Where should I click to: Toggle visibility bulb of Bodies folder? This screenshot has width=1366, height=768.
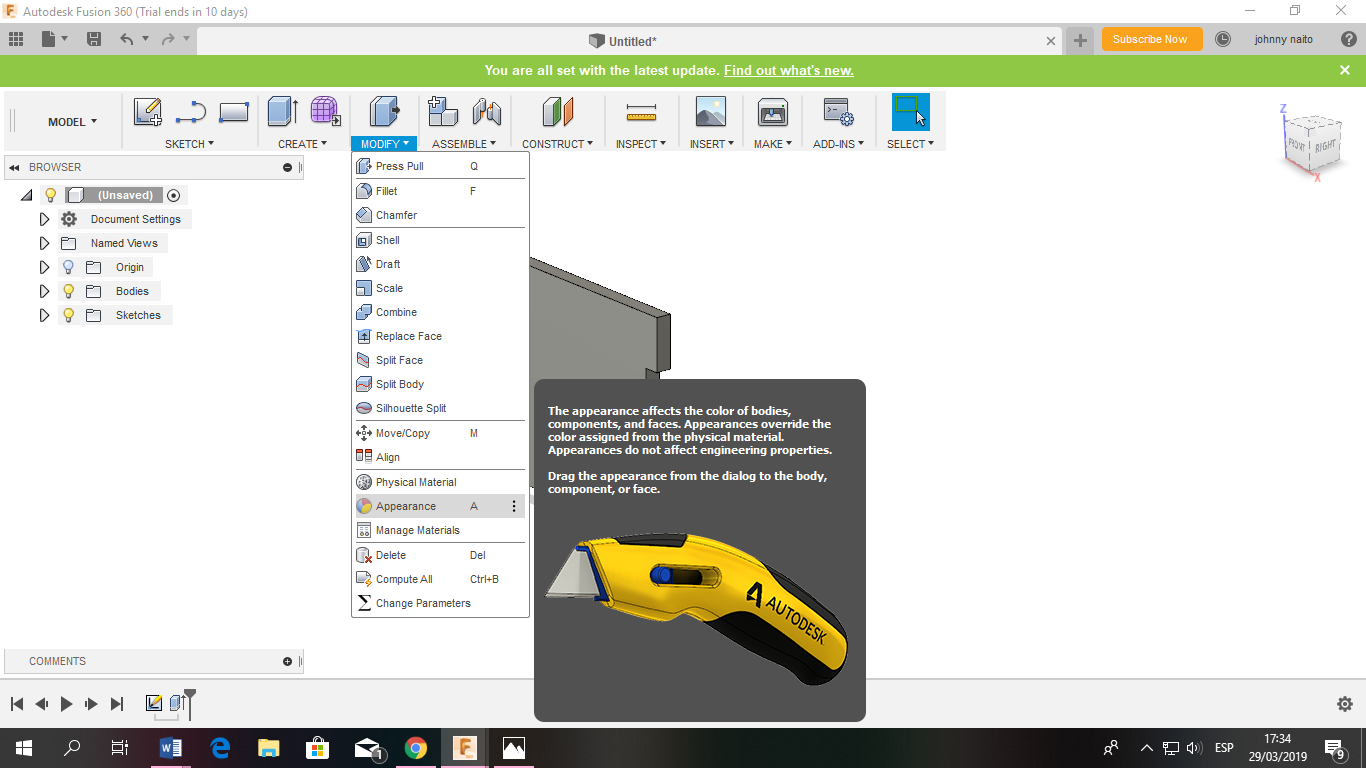tap(68, 291)
